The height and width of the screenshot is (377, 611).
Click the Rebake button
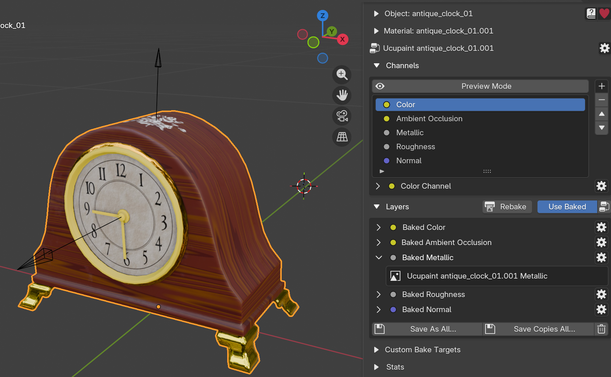pos(507,207)
